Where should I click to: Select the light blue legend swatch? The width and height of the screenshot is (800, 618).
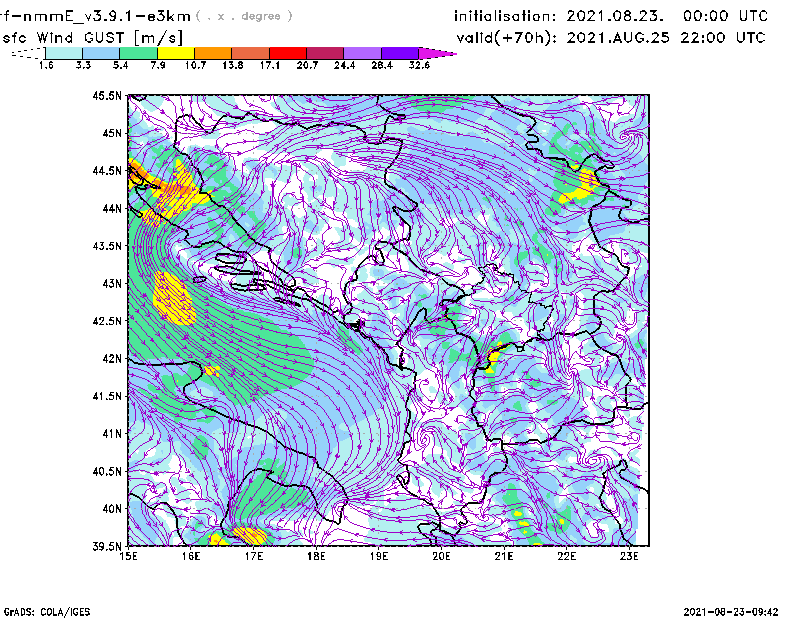pyautogui.click(x=101, y=53)
